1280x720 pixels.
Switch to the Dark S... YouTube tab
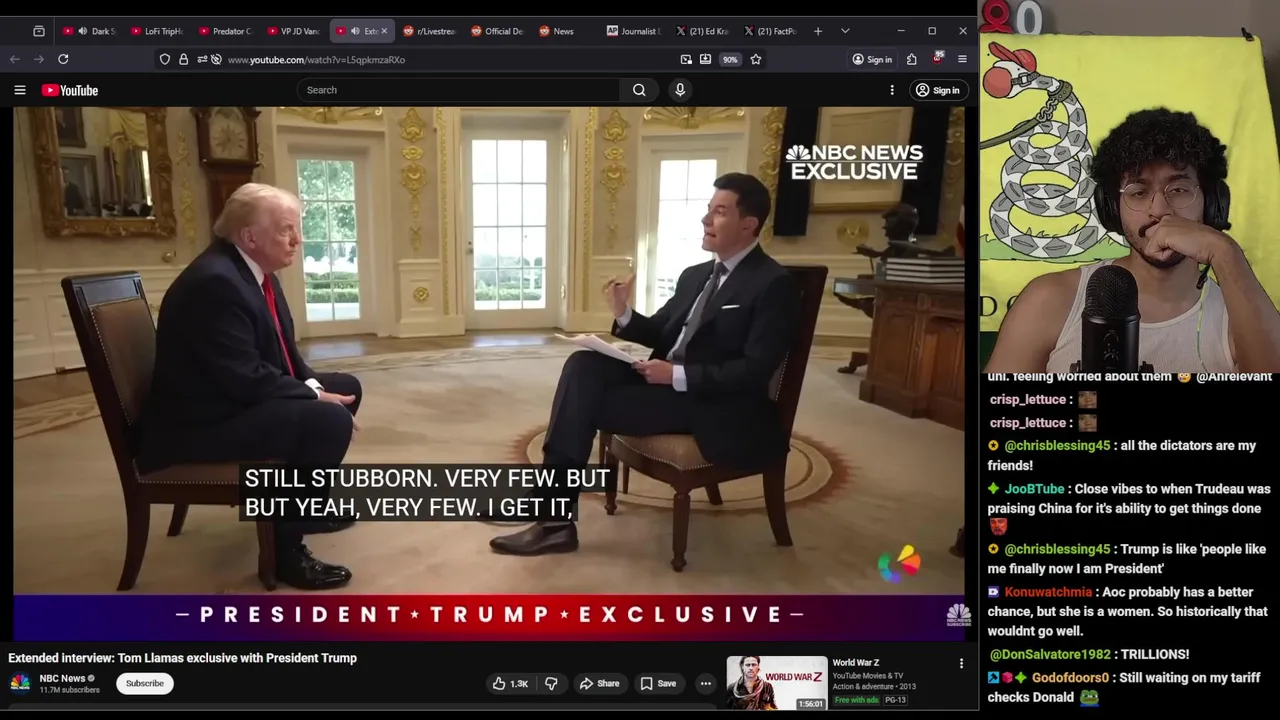[89, 31]
